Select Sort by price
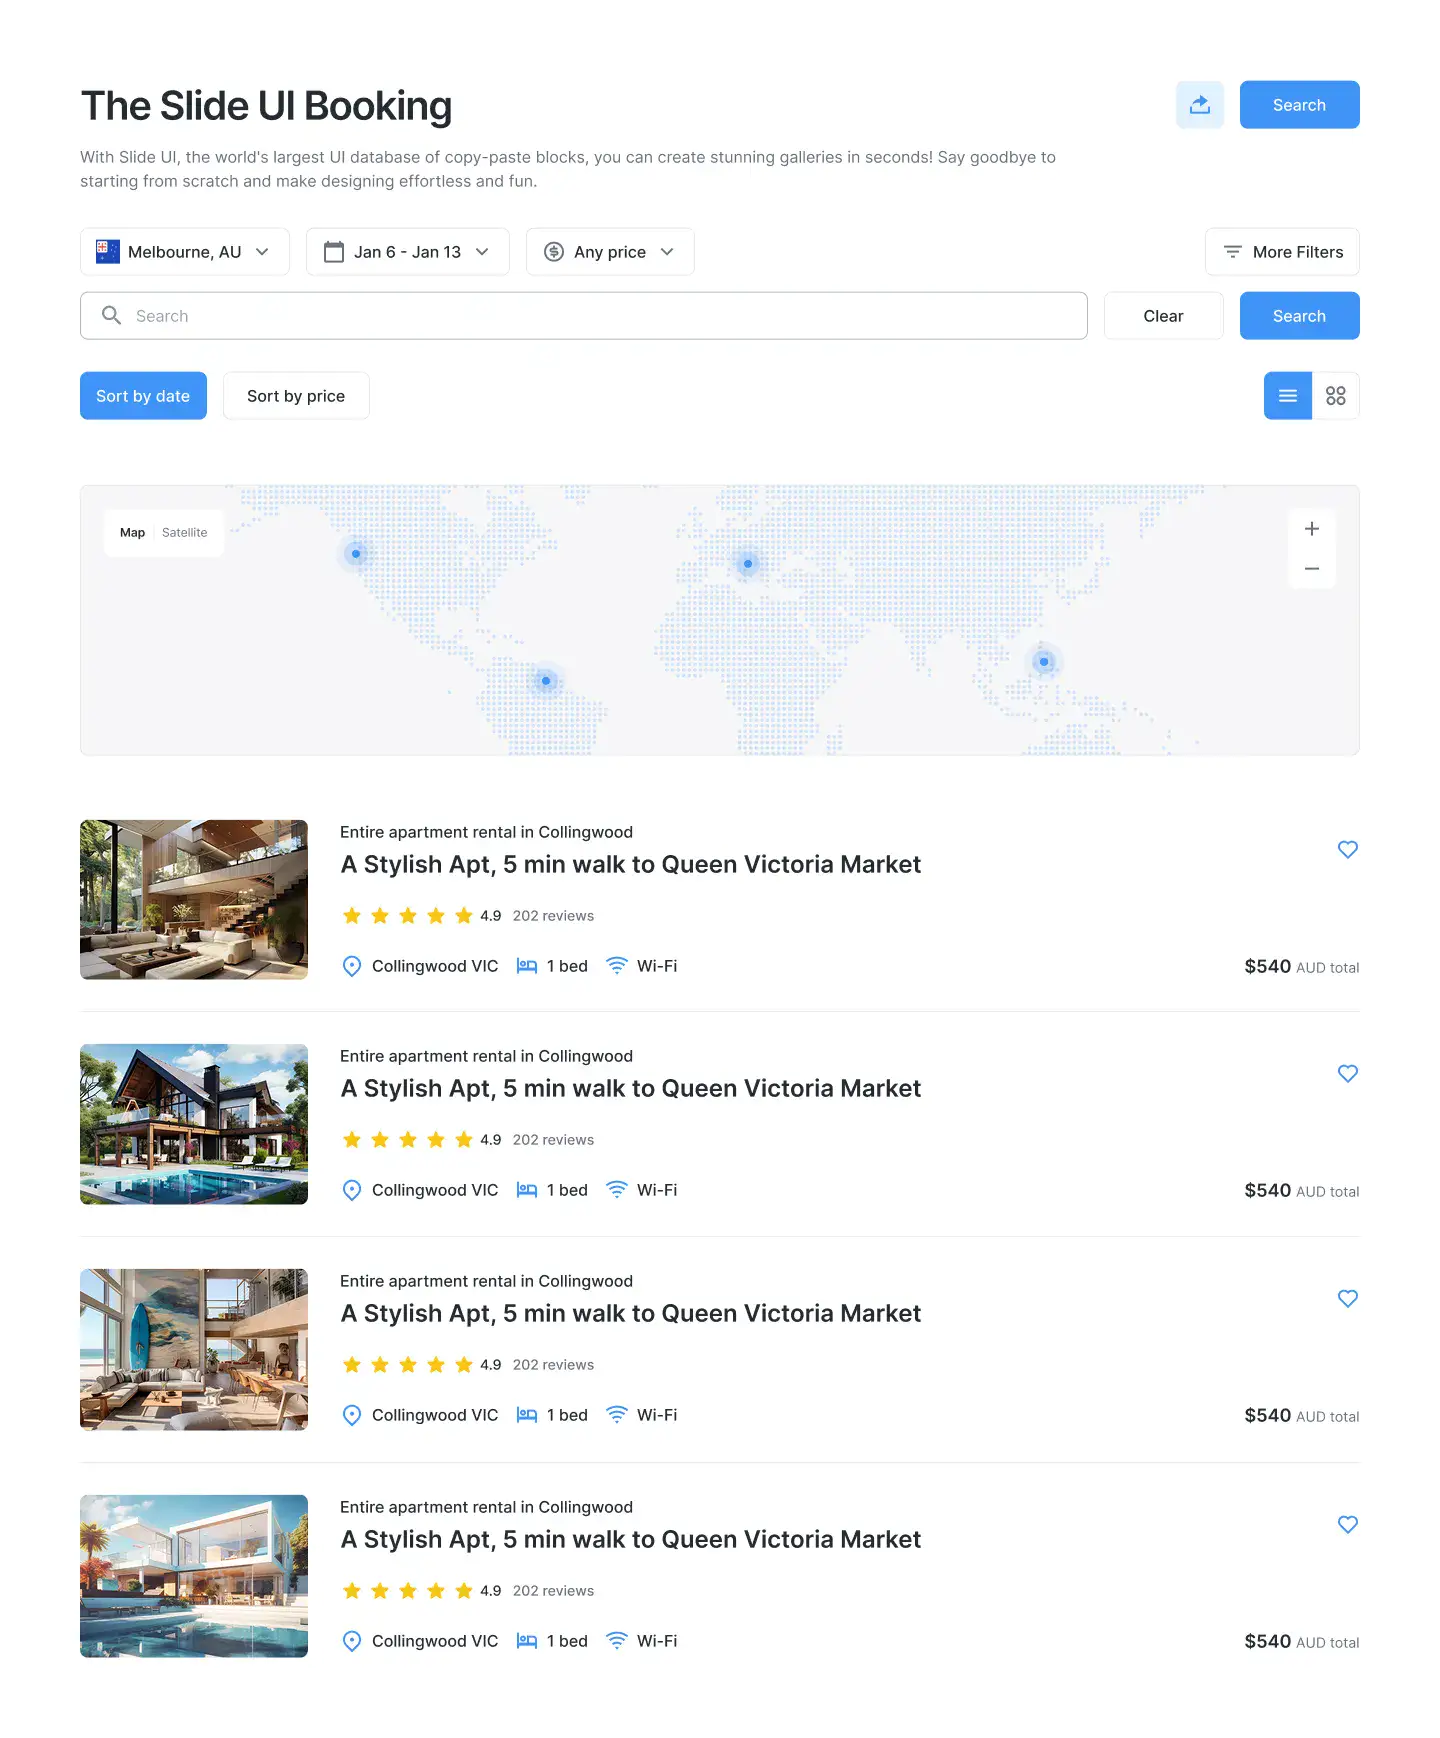Image resolution: width=1440 pixels, height=1738 pixels. point(296,396)
